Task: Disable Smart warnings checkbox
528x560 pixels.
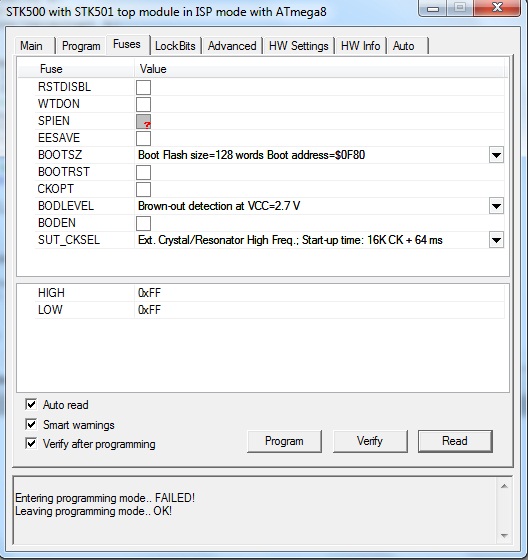Action: pos(31,424)
